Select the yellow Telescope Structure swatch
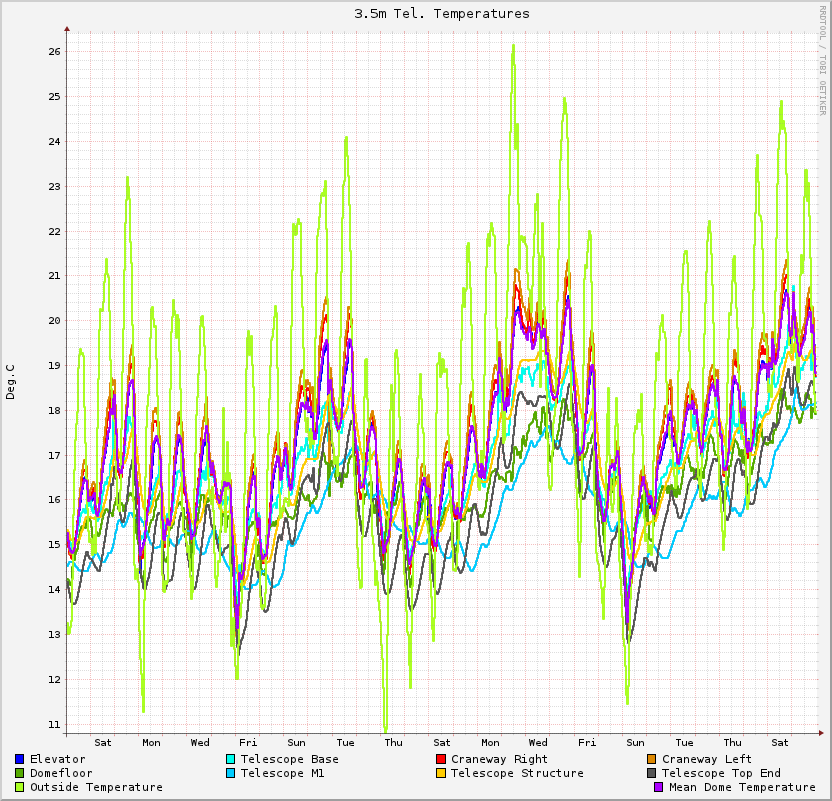 441,773
